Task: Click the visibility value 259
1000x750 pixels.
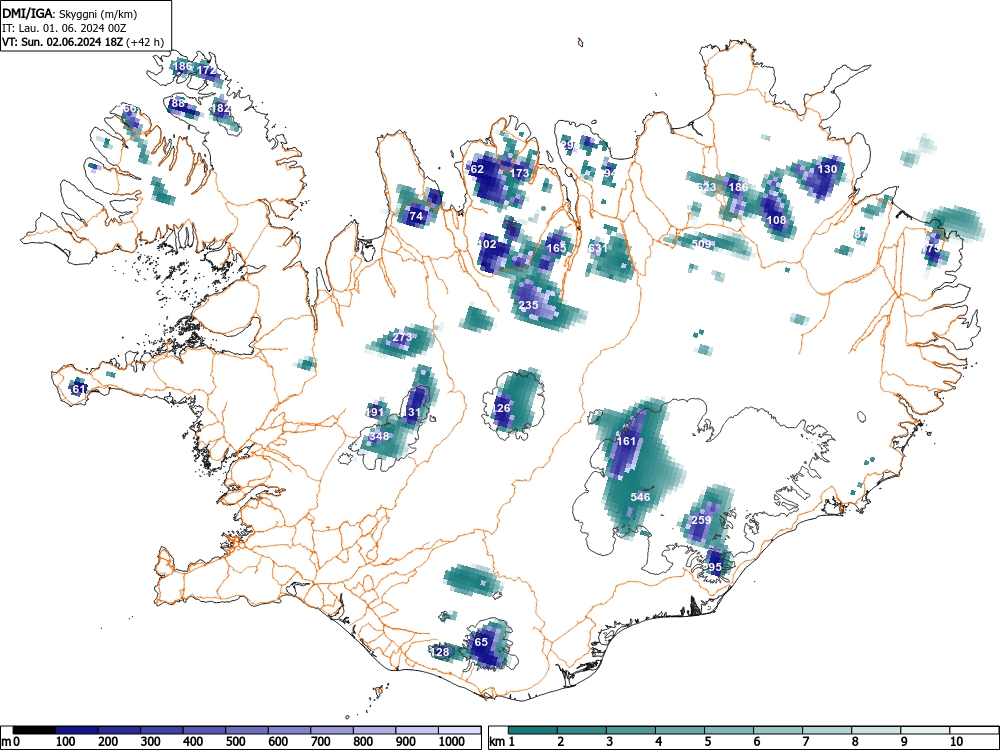Action: point(701,520)
